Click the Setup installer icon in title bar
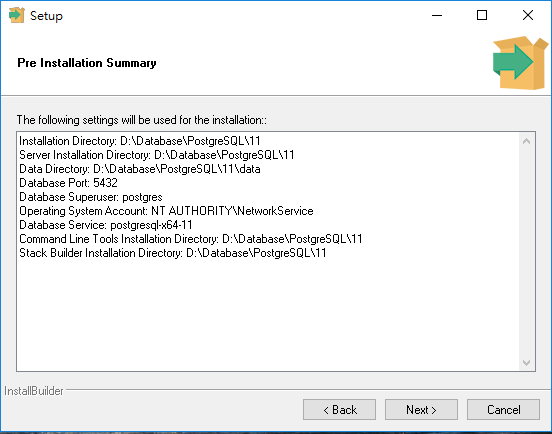Image resolution: width=552 pixels, height=434 pixels. 17,15
